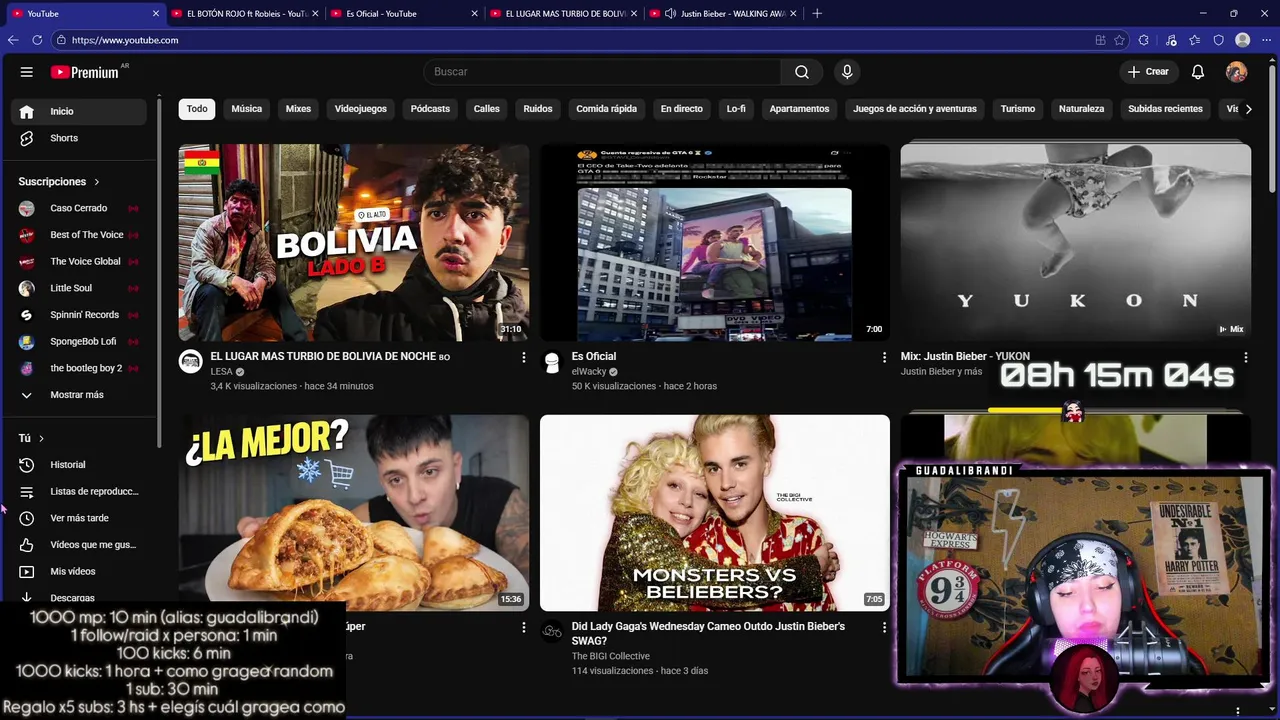Start voice search with microphone icon
The height and width of the screenshot is (720, 1280).
pos(847,72)
